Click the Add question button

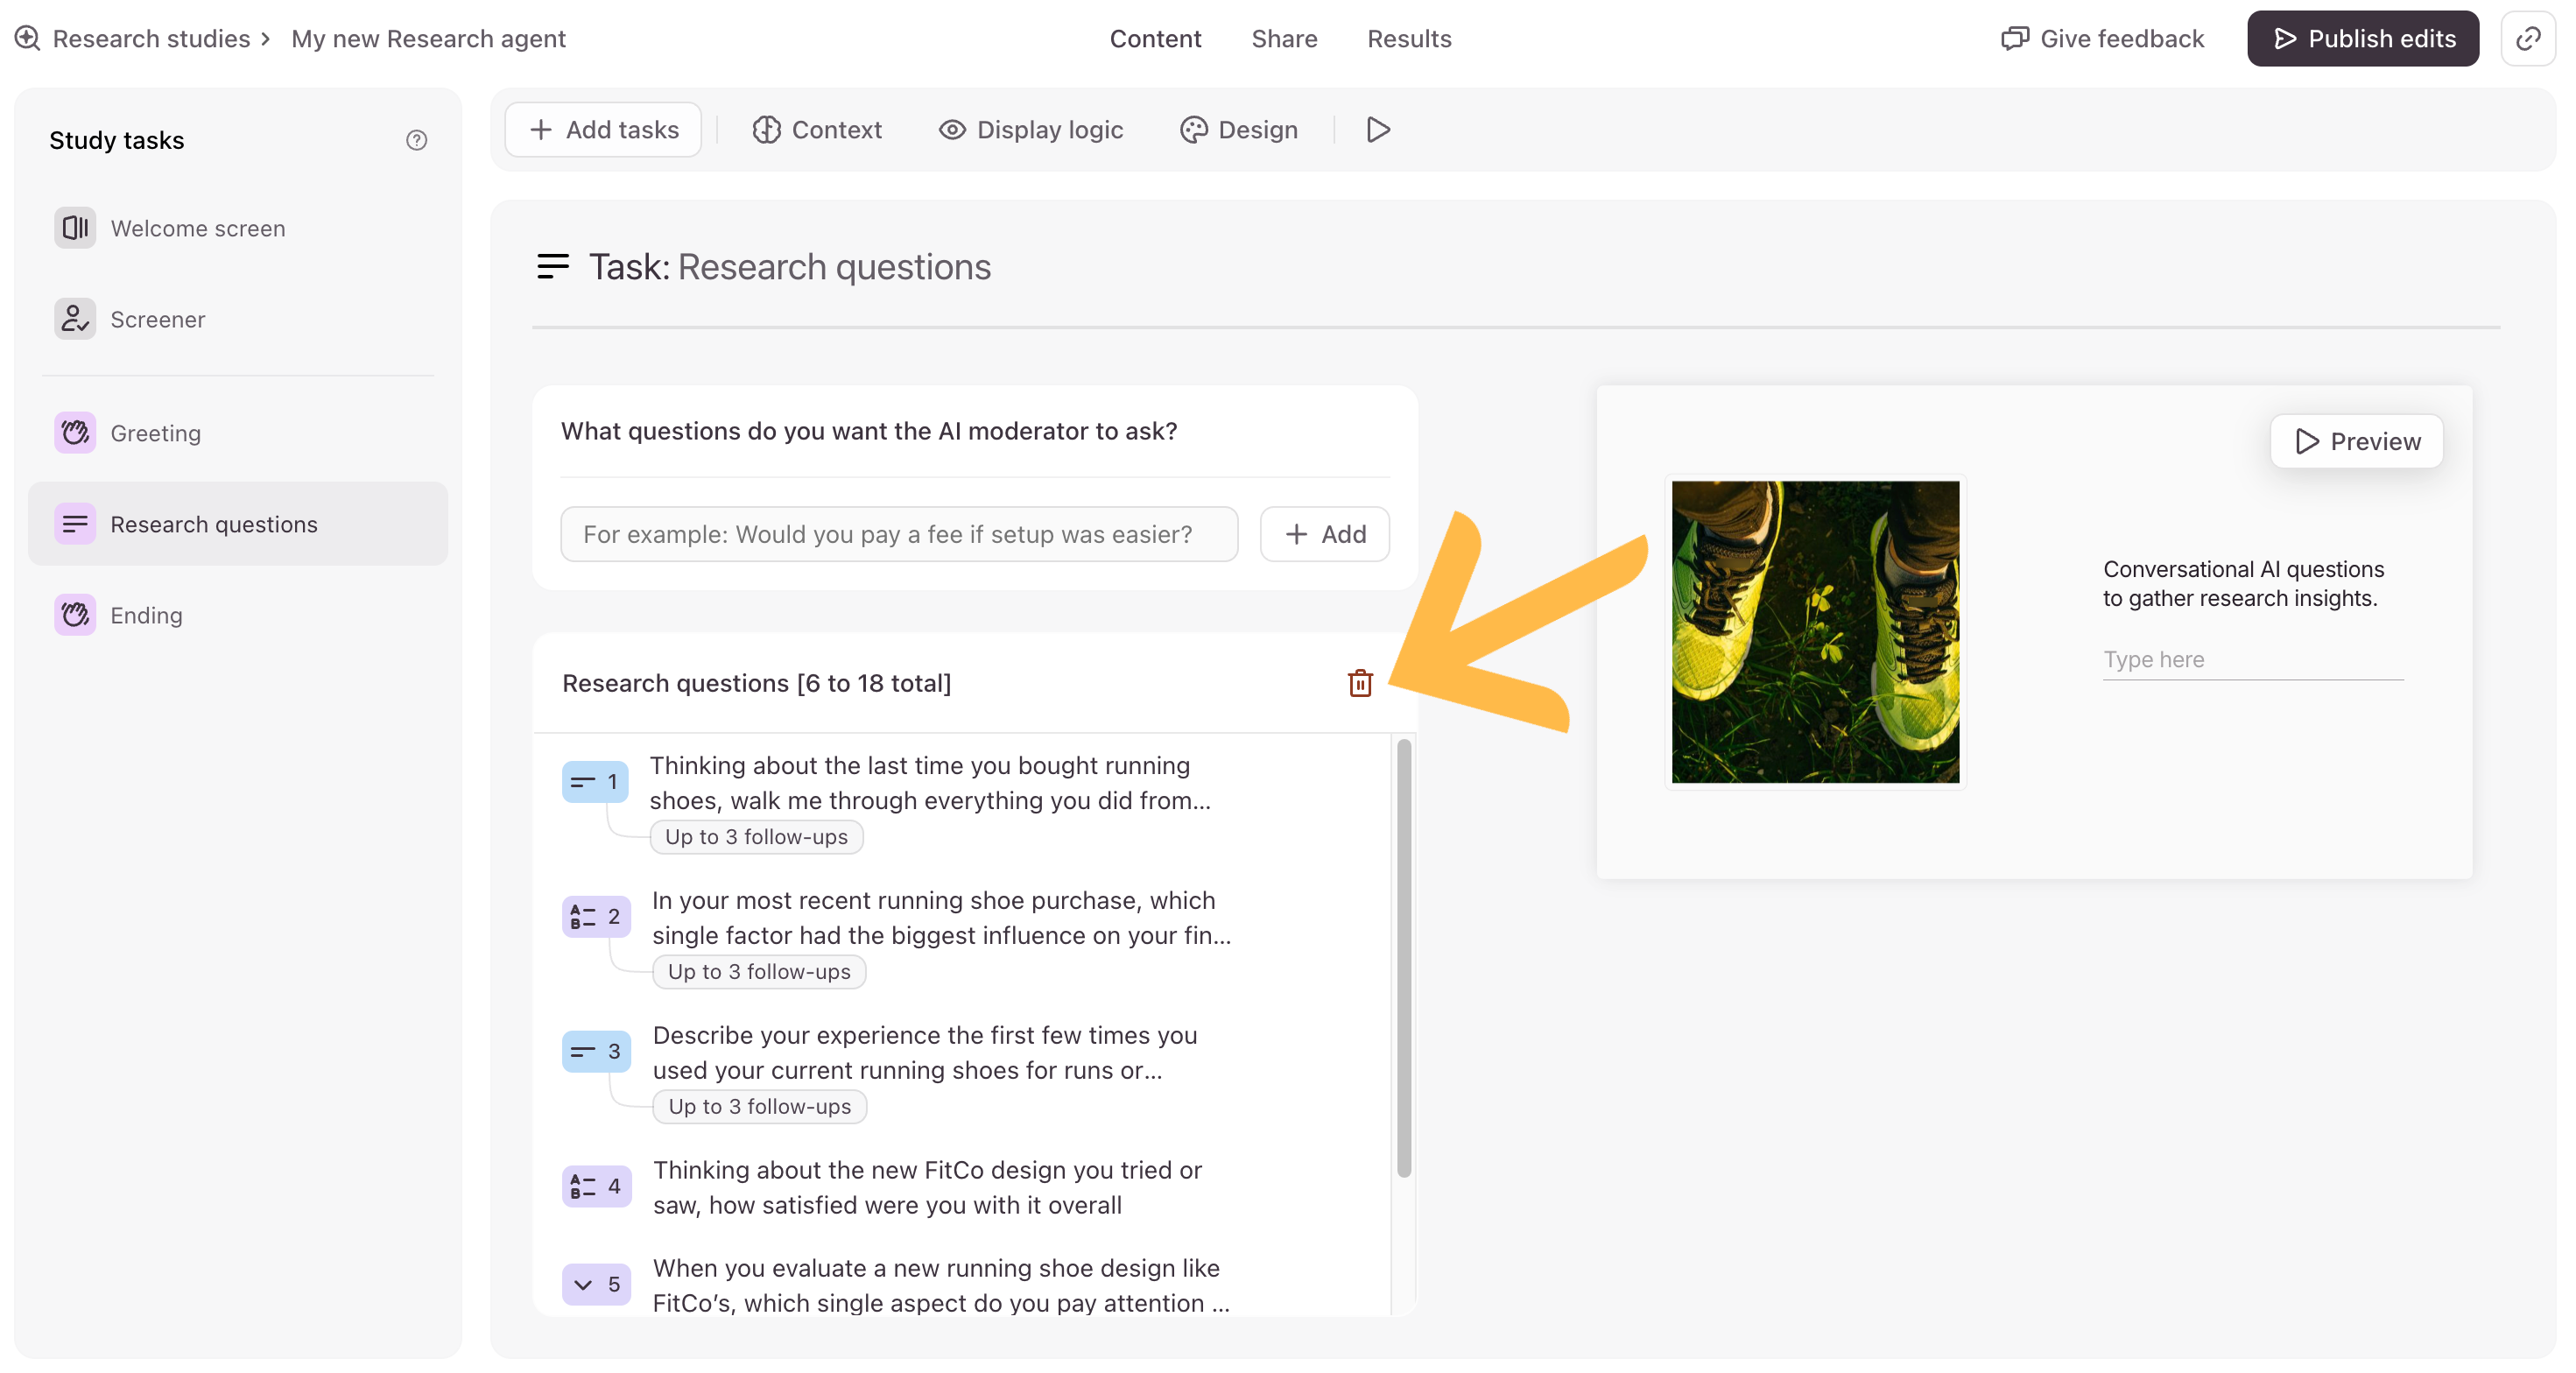tap(1325, 534)
